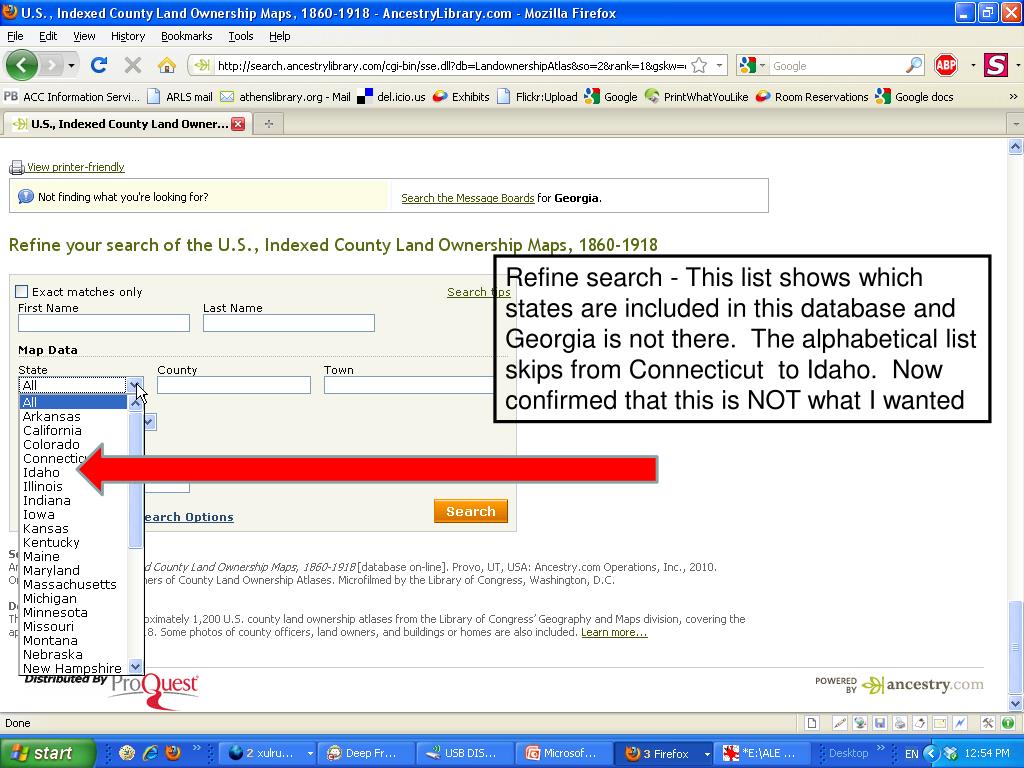Image resolution: width=1024 pixels, height=768 pixels.
Task: Open the History menu
Action: click(x=128, y=36)
